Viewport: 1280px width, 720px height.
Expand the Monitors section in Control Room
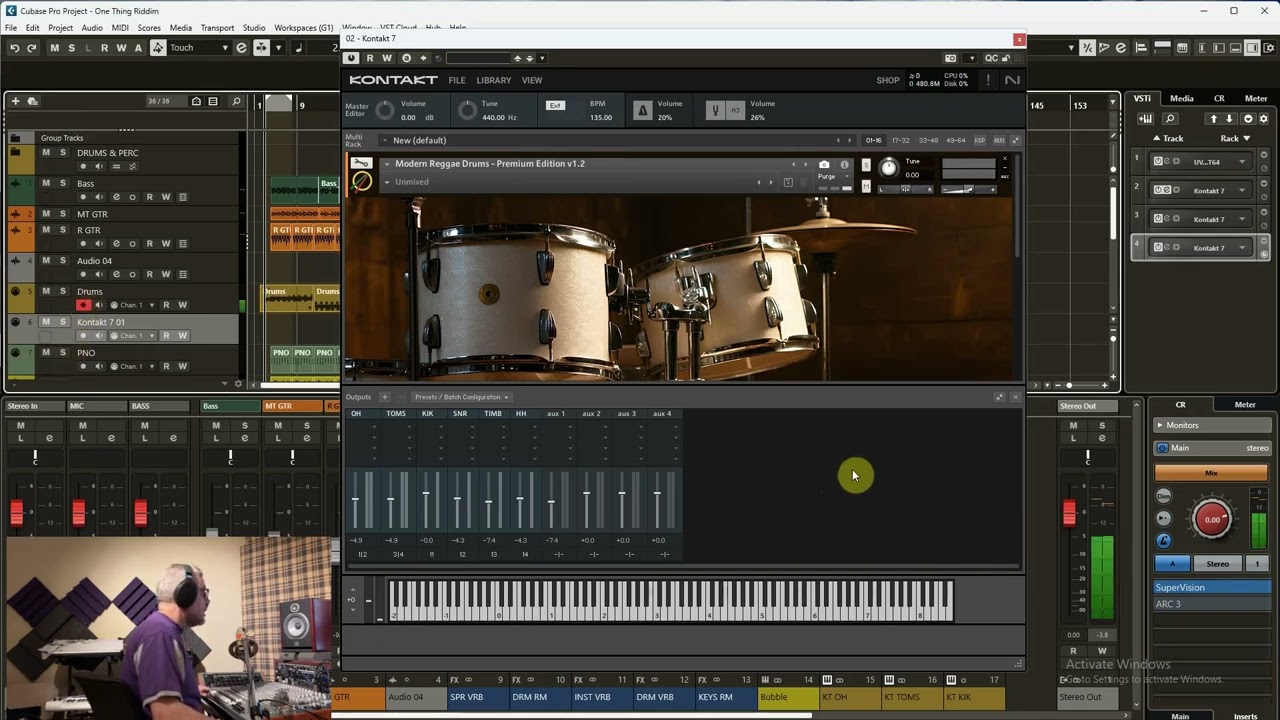coord(1160,425)
